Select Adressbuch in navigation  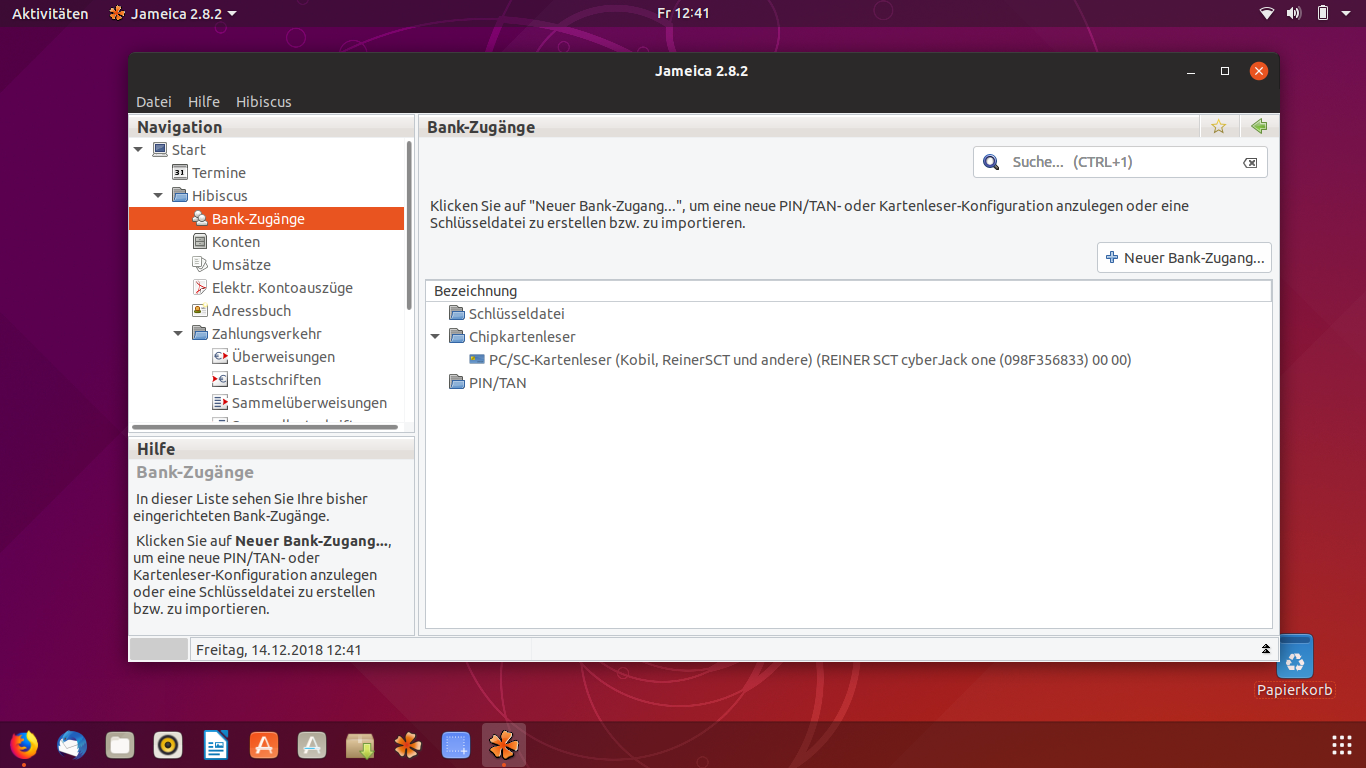(251, 311)
